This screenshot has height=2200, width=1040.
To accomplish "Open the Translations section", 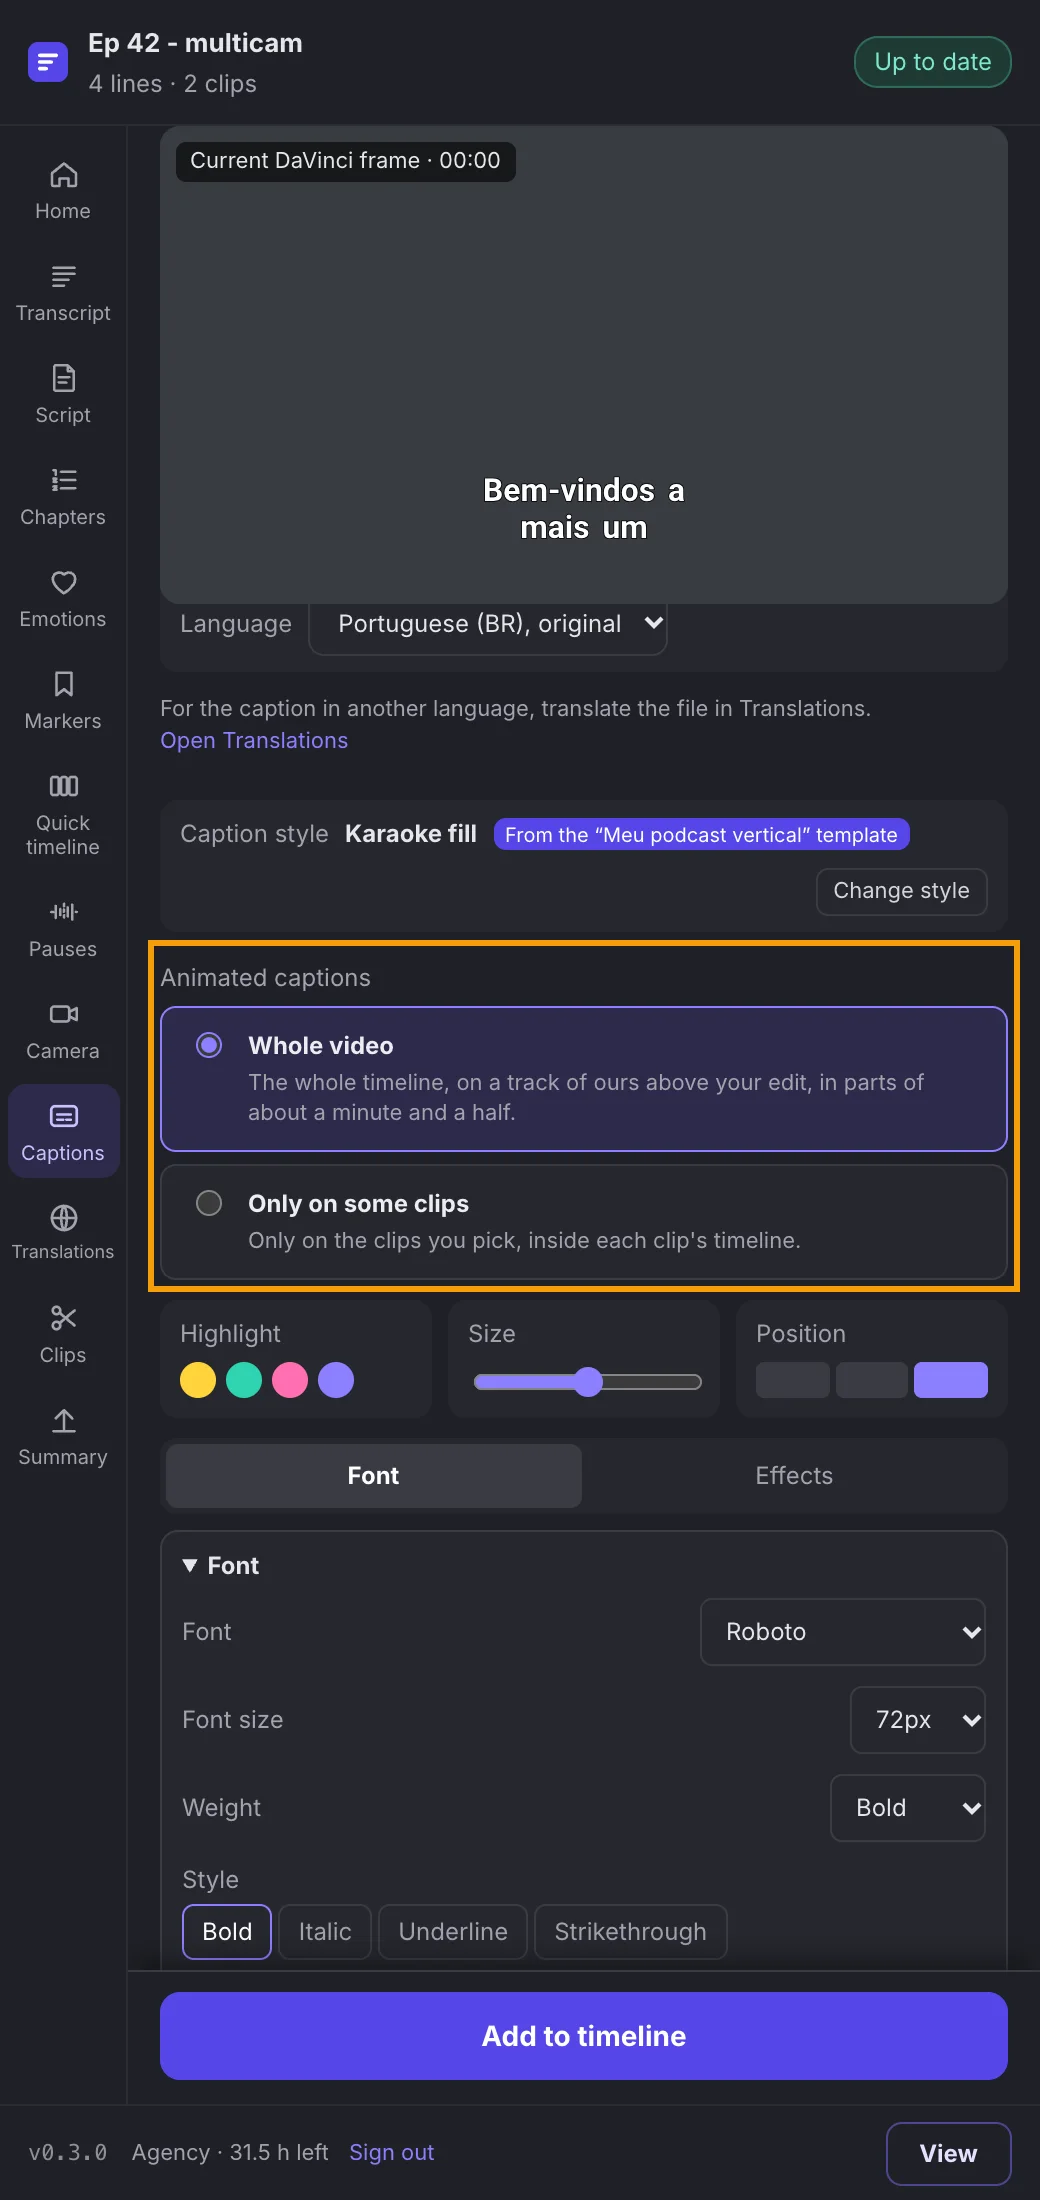I will (63, 1233).
